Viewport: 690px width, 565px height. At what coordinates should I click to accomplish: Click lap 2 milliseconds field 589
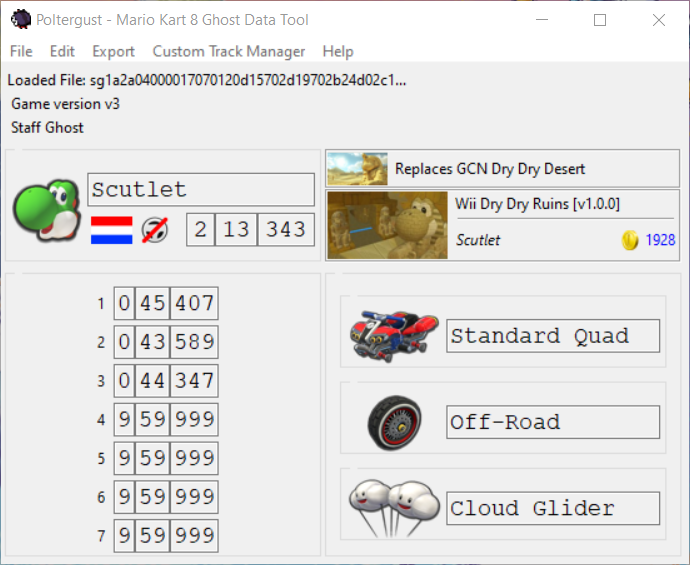pos(194,342)
